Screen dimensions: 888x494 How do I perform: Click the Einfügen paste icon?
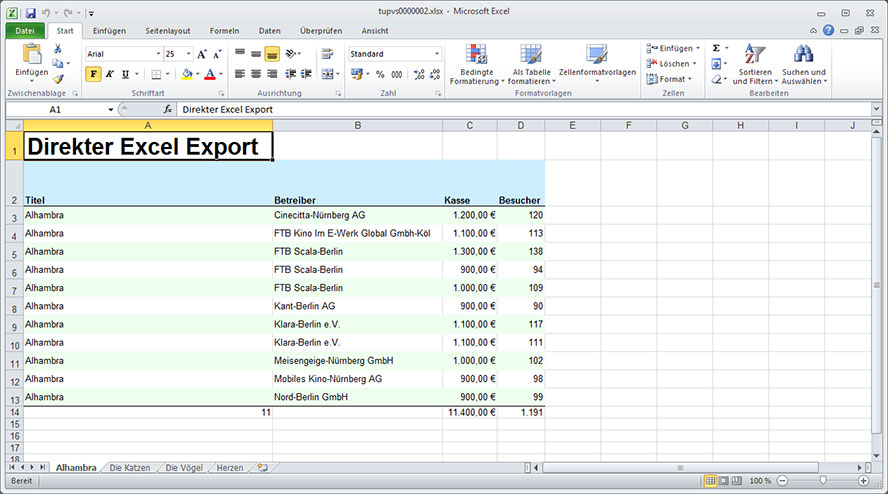click(31, 56)
